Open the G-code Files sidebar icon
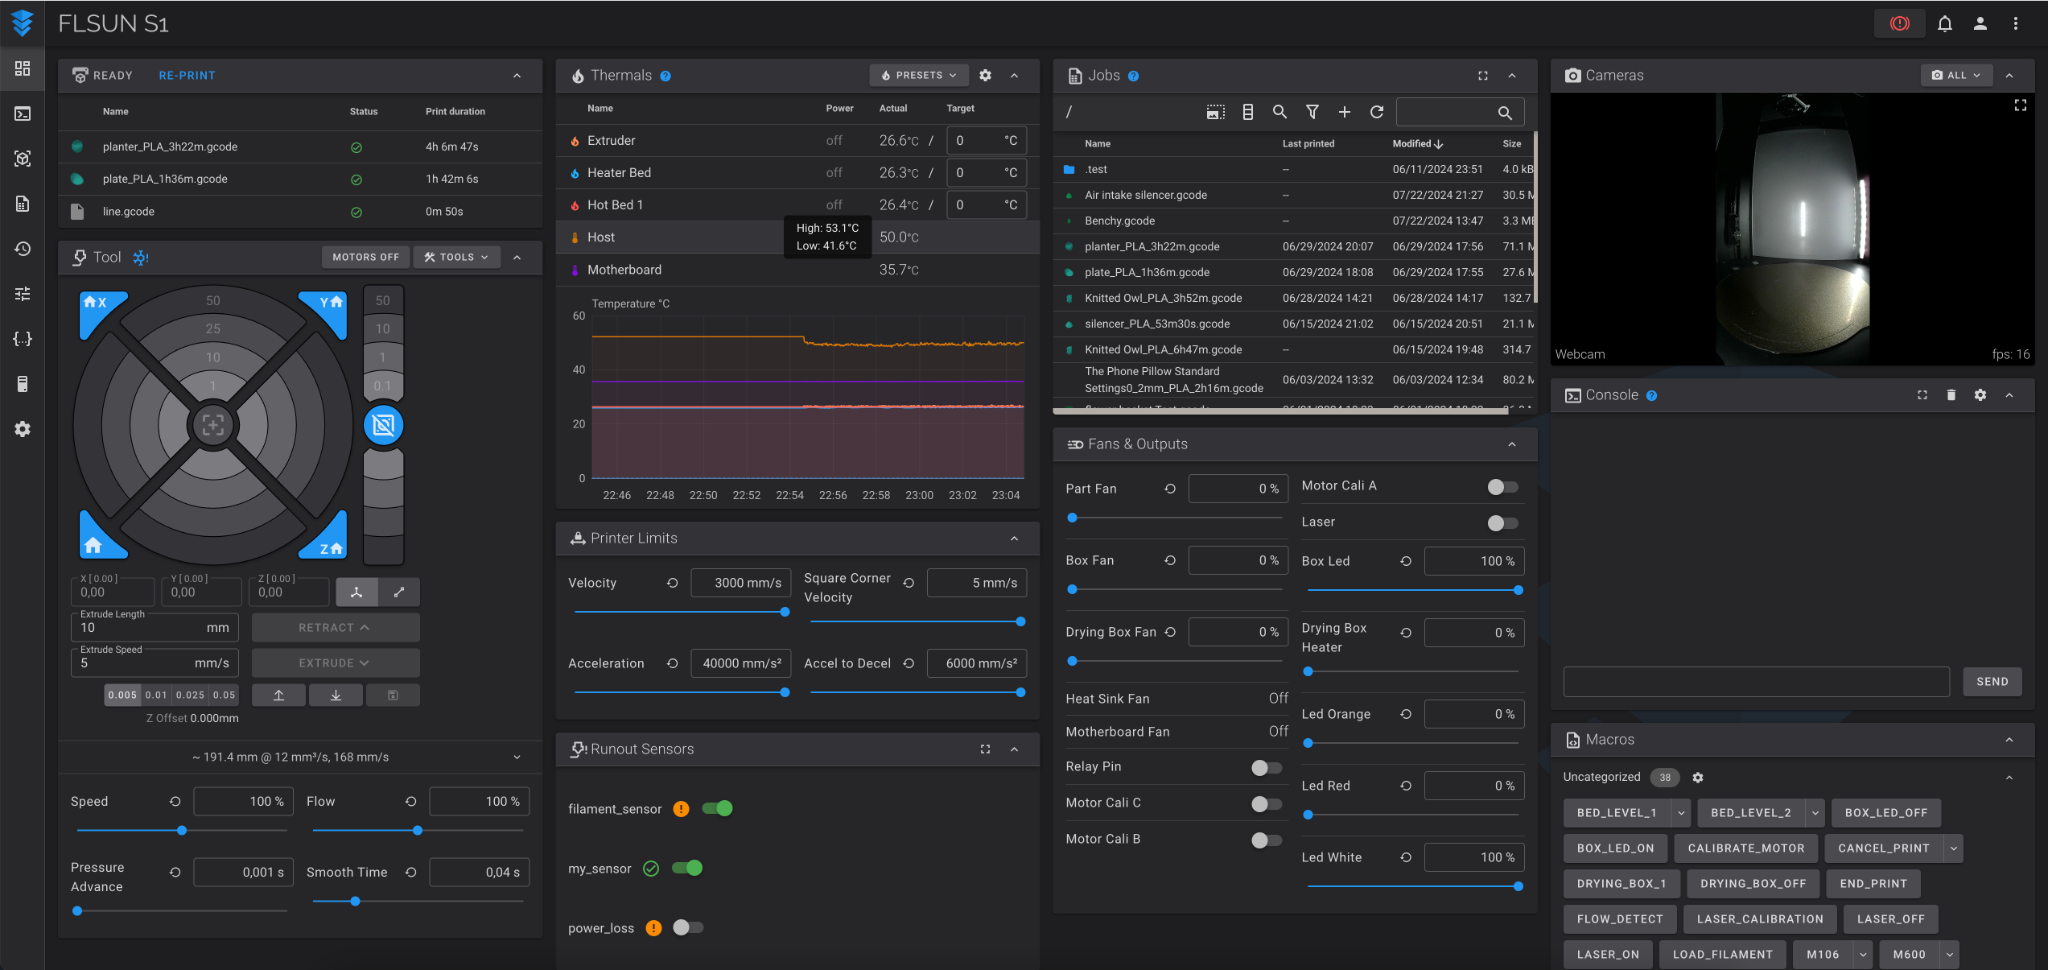This screenshot has width=2048, height=970. click(22, 204)
